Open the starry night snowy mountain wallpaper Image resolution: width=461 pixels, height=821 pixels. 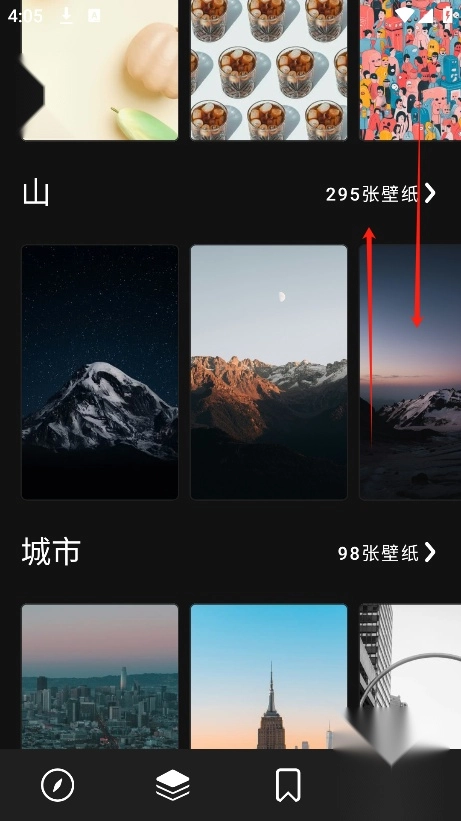(100, 372)
